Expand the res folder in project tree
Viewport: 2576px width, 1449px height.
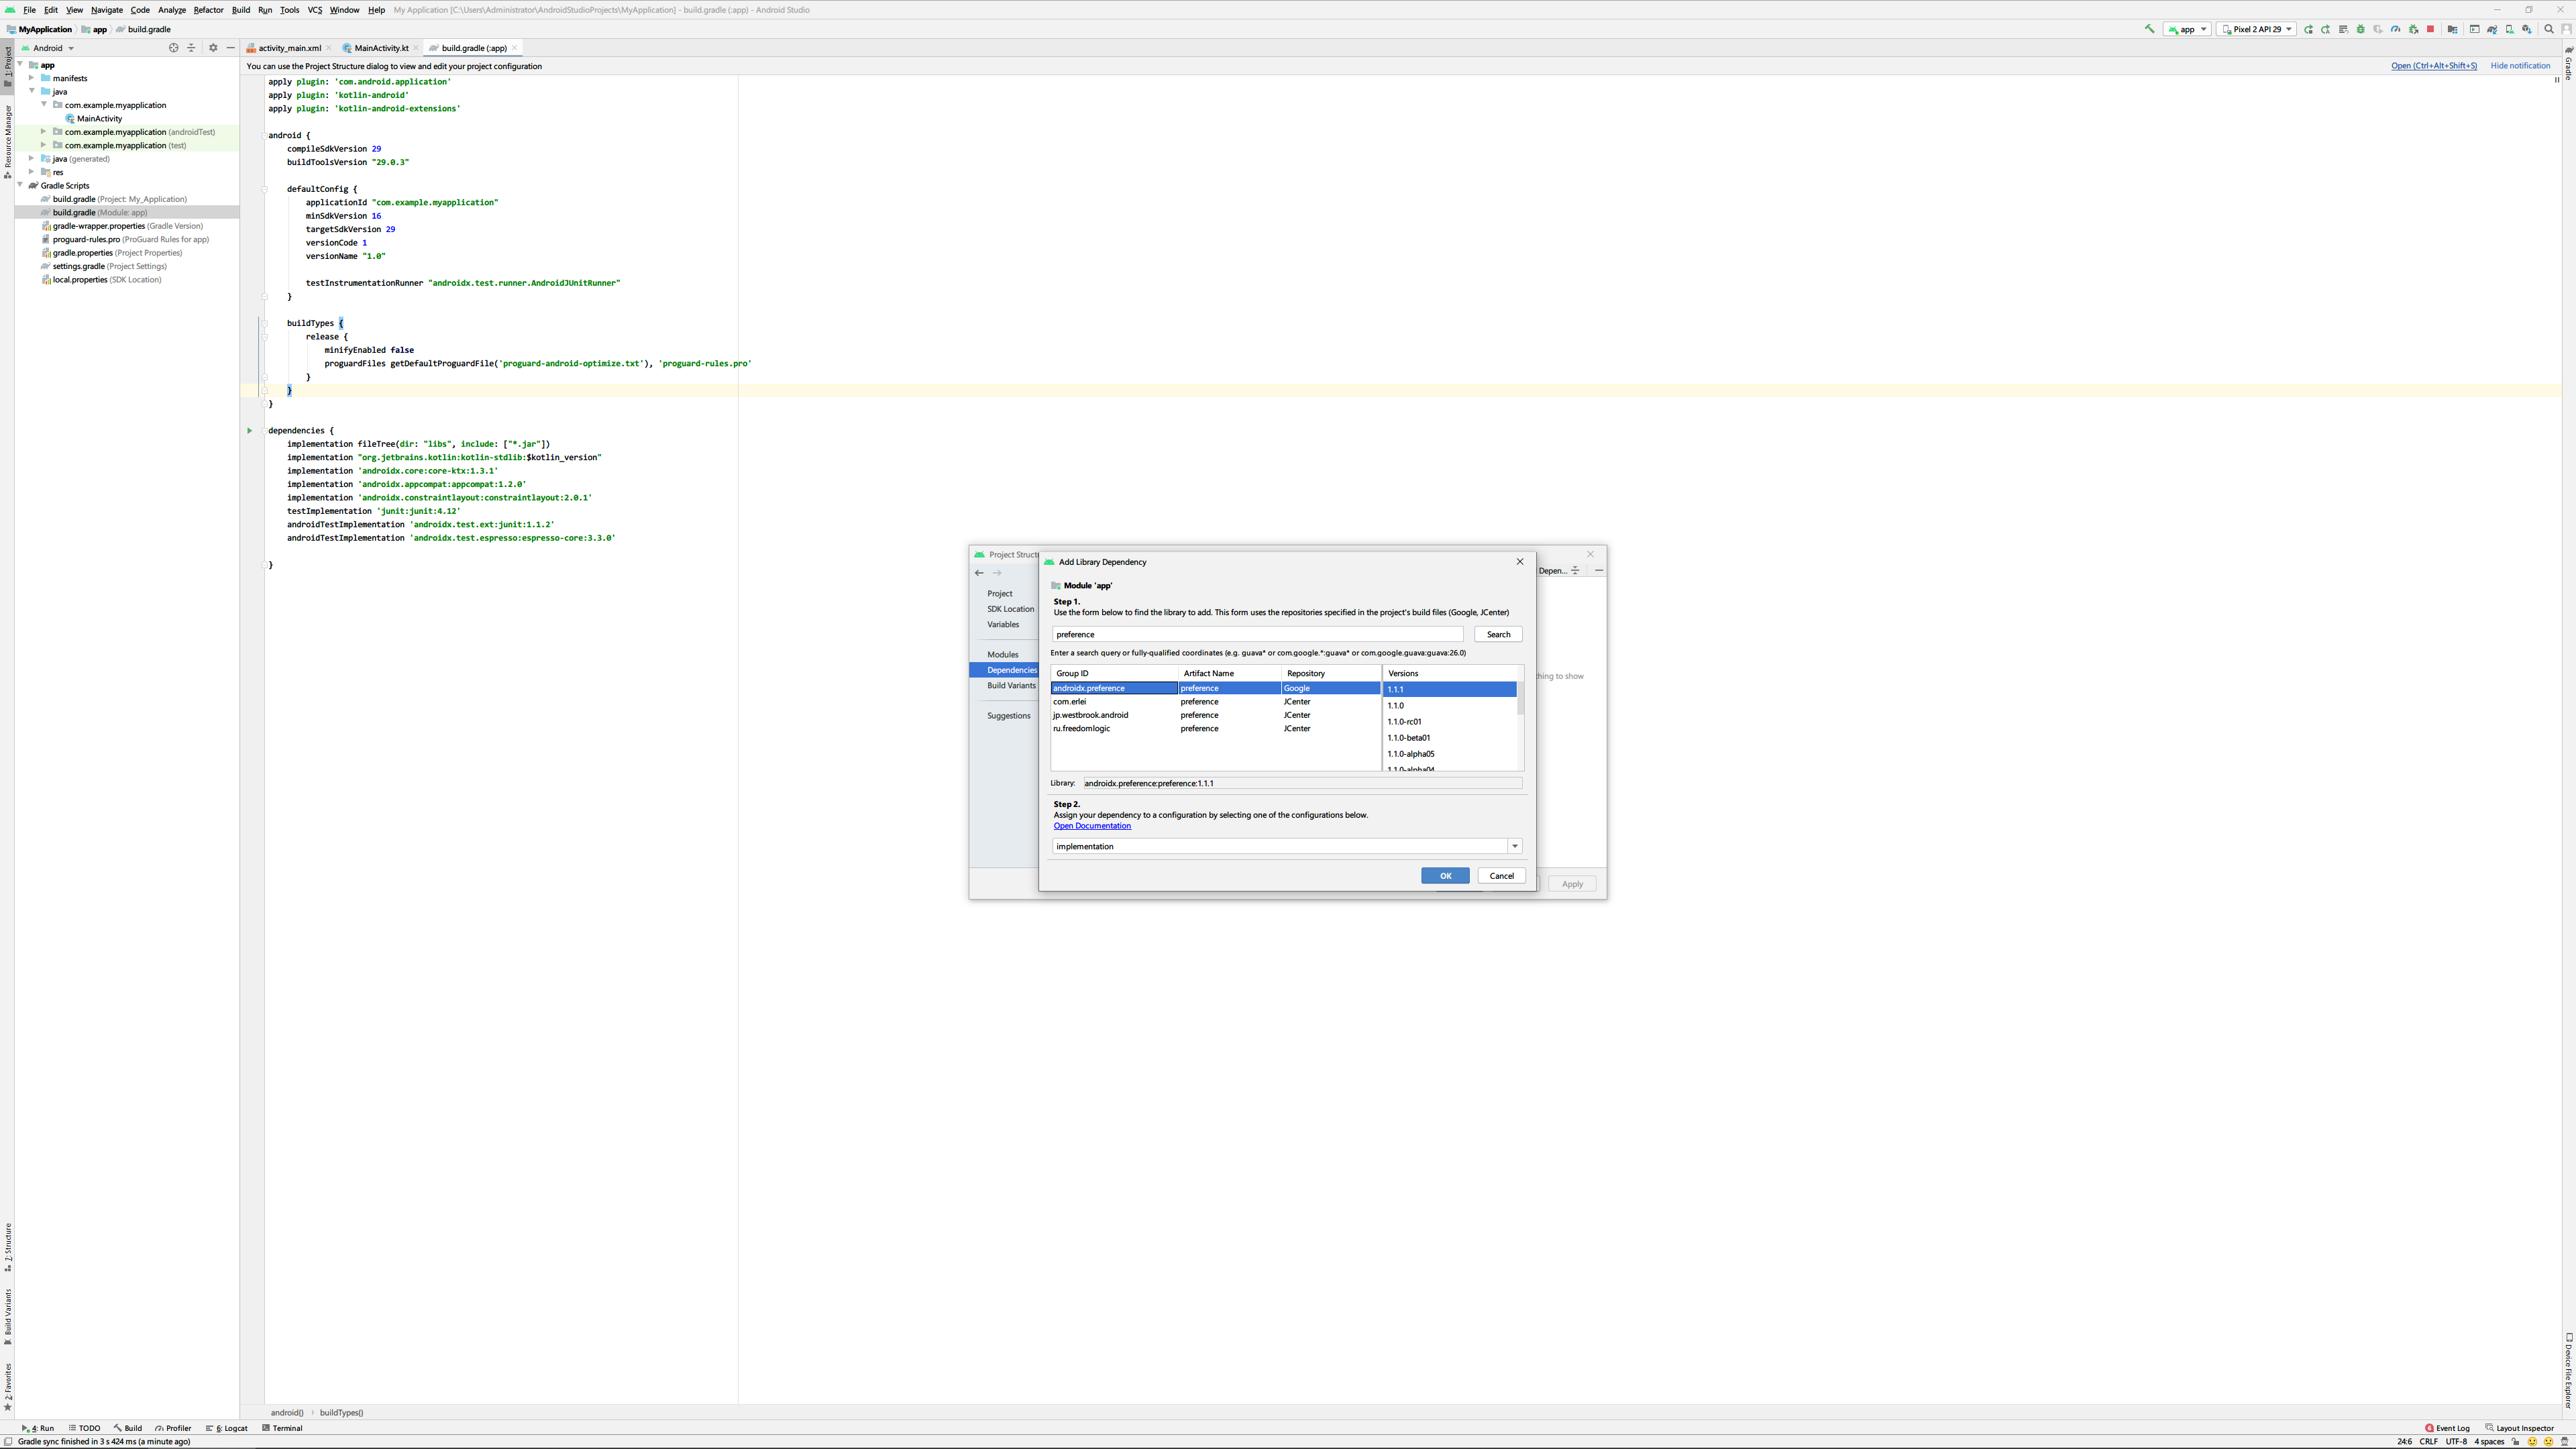coord(32,172)
